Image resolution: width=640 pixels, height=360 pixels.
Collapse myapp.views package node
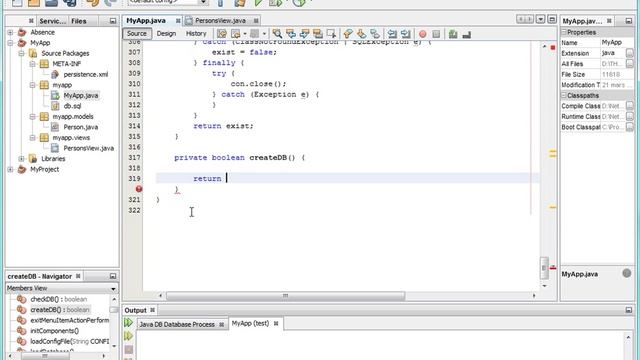pos(32,138)
